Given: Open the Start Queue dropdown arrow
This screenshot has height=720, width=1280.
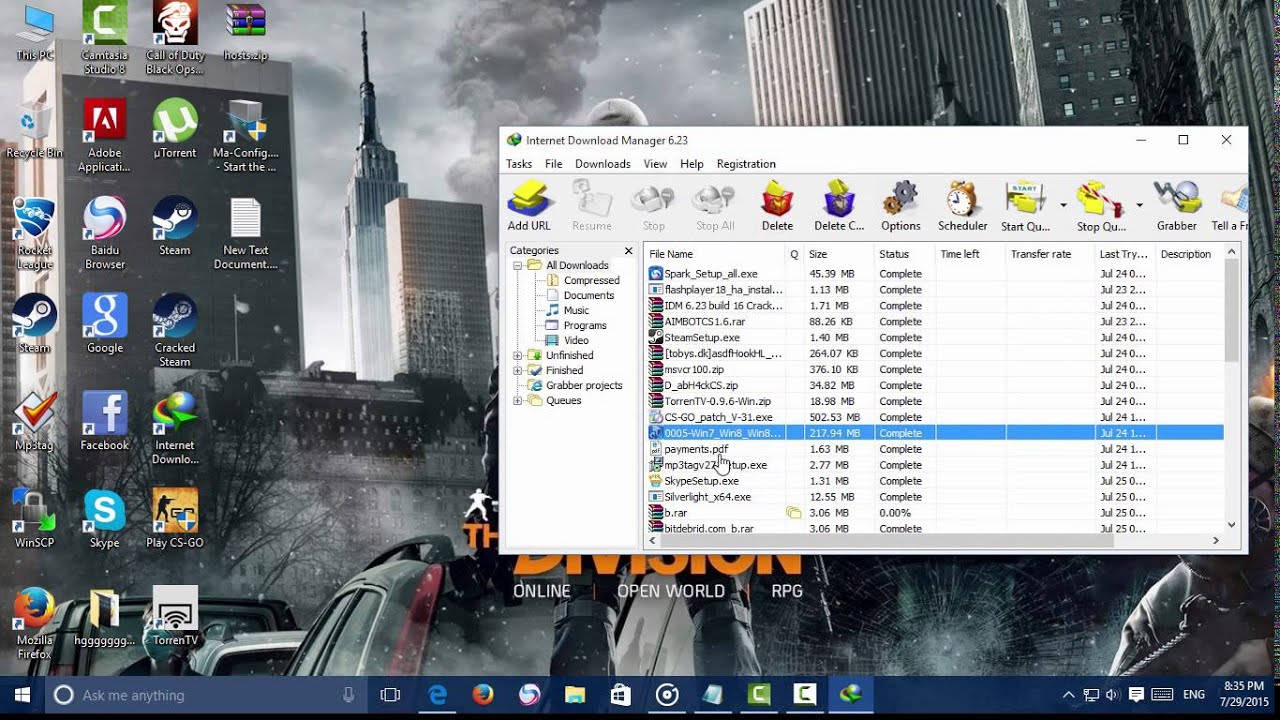Looking at the screenshot, I should point(1063,206).
